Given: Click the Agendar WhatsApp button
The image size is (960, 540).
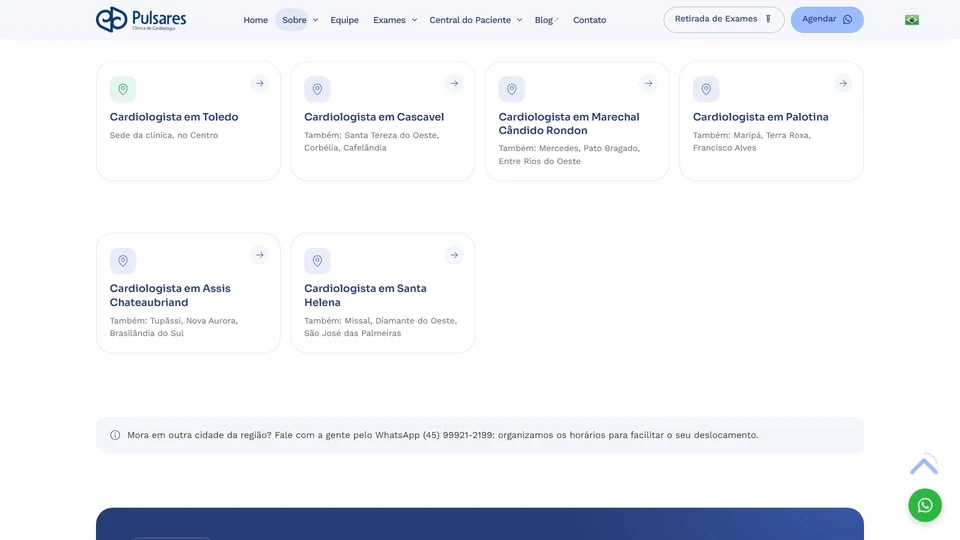Looking at the screenshot, I should pos(827,20).
